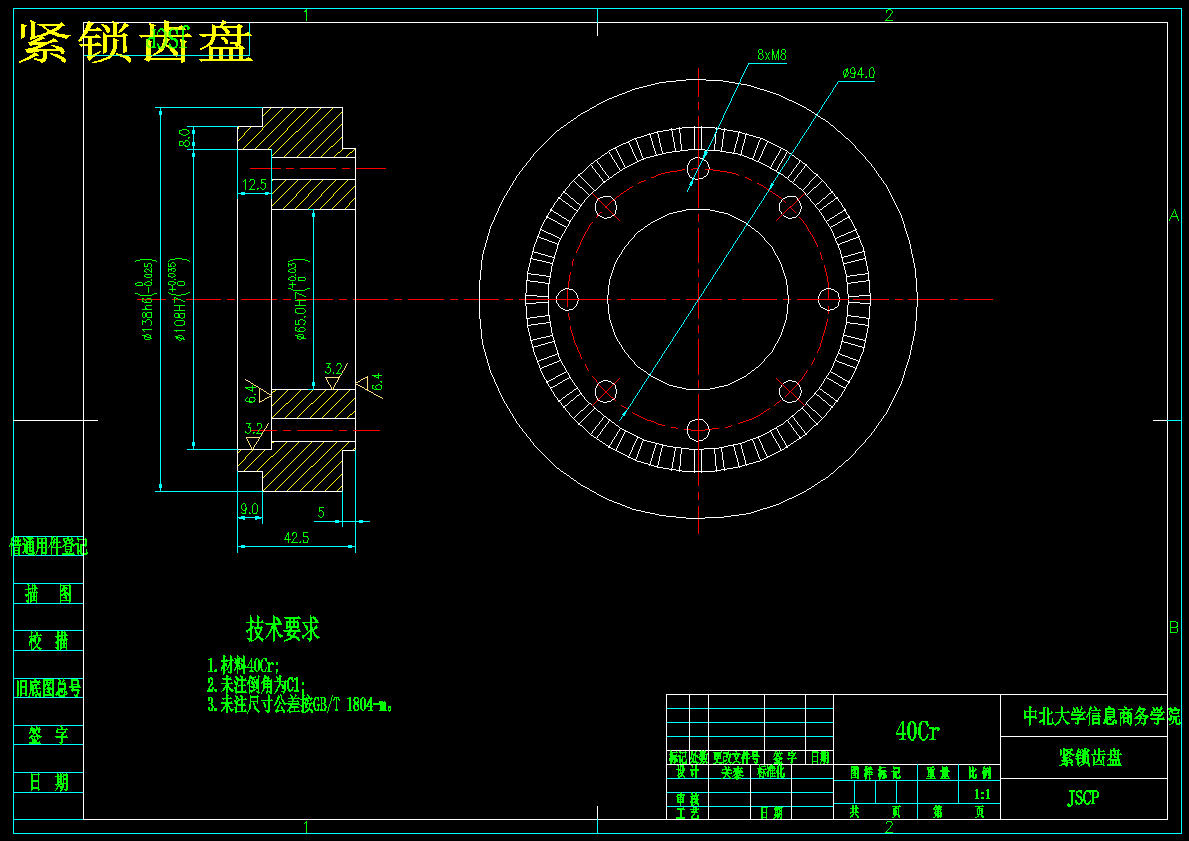Click the 技术要求 heading
Screen dimensions: 1189x841
(283, 629)
